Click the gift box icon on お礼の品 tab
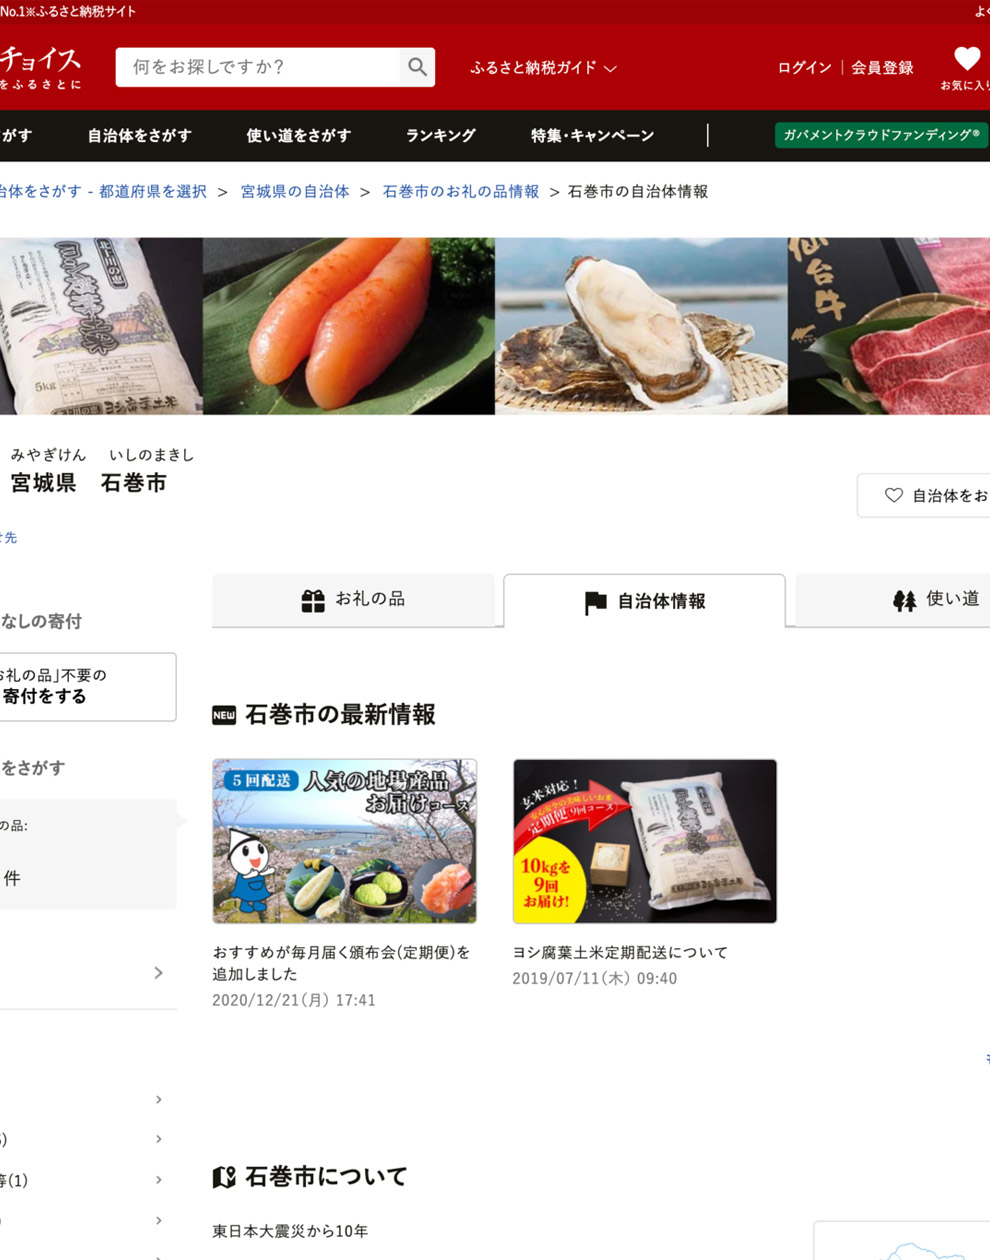Screen dimensions: 990x1260 pyautogui.click(x=313, y=600)
